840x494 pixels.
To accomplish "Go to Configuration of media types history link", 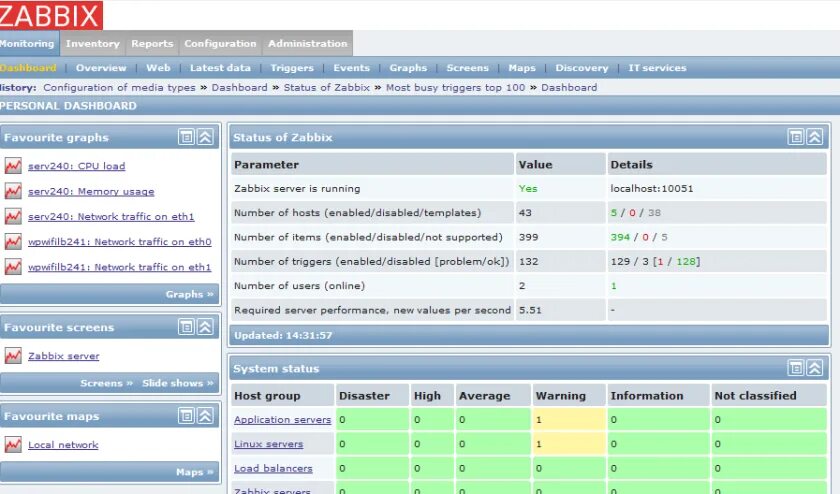I will pos(119,87).
